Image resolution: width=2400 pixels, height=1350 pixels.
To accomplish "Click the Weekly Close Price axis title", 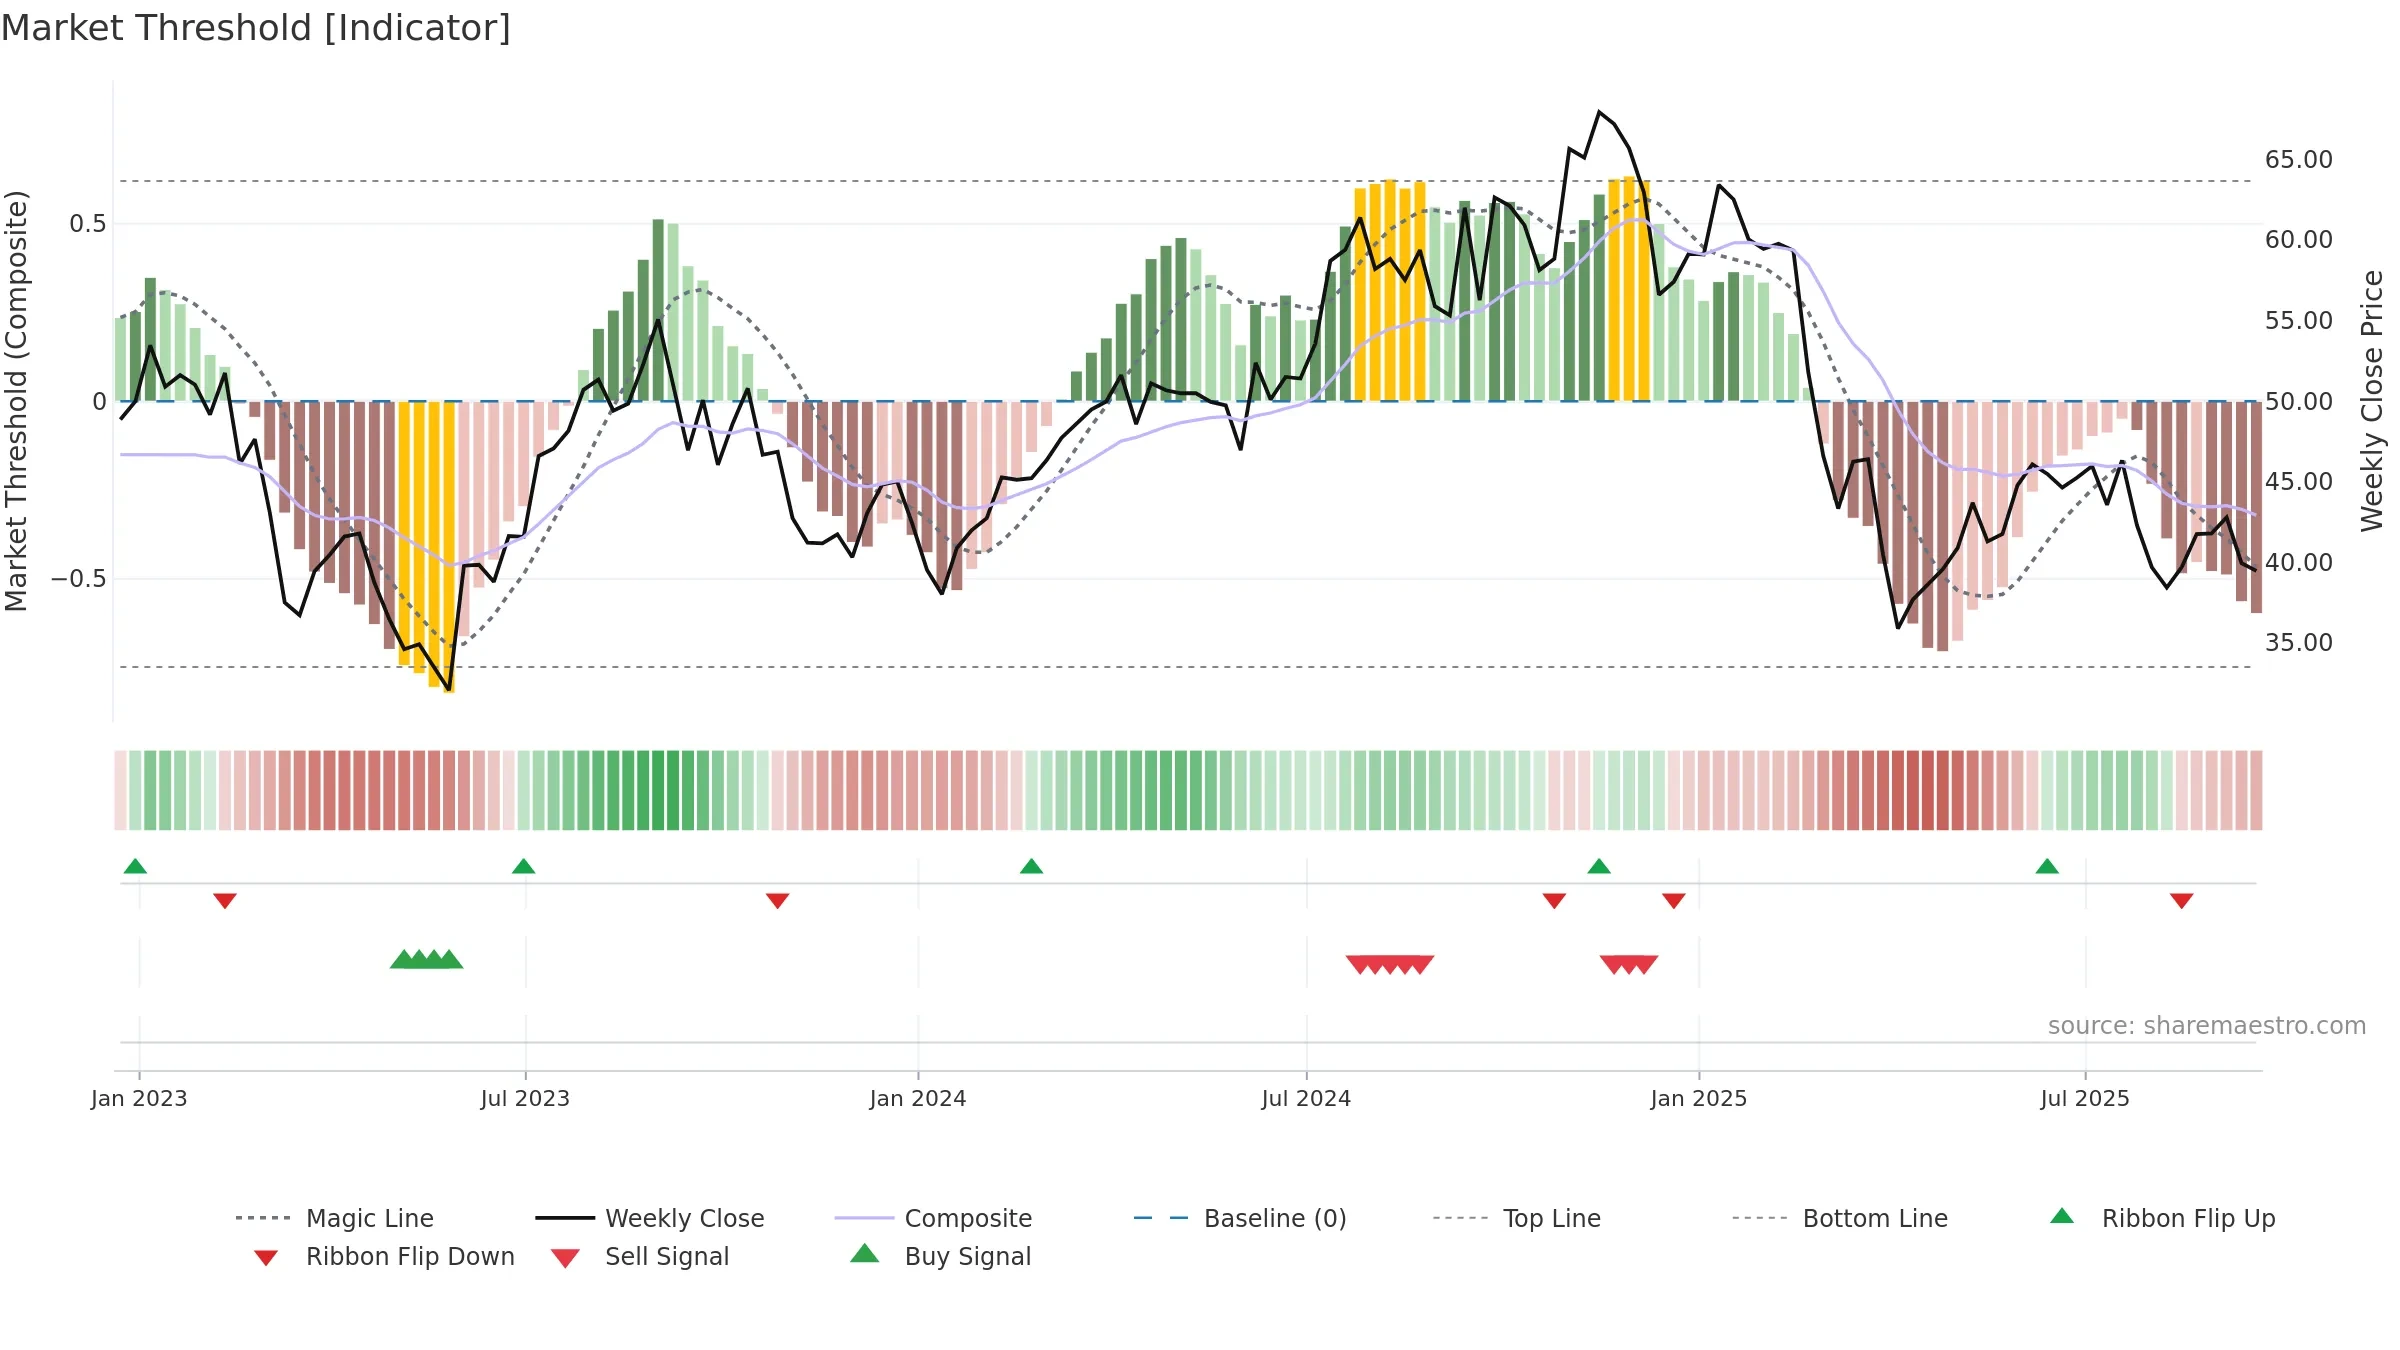I will (2372, 401).
